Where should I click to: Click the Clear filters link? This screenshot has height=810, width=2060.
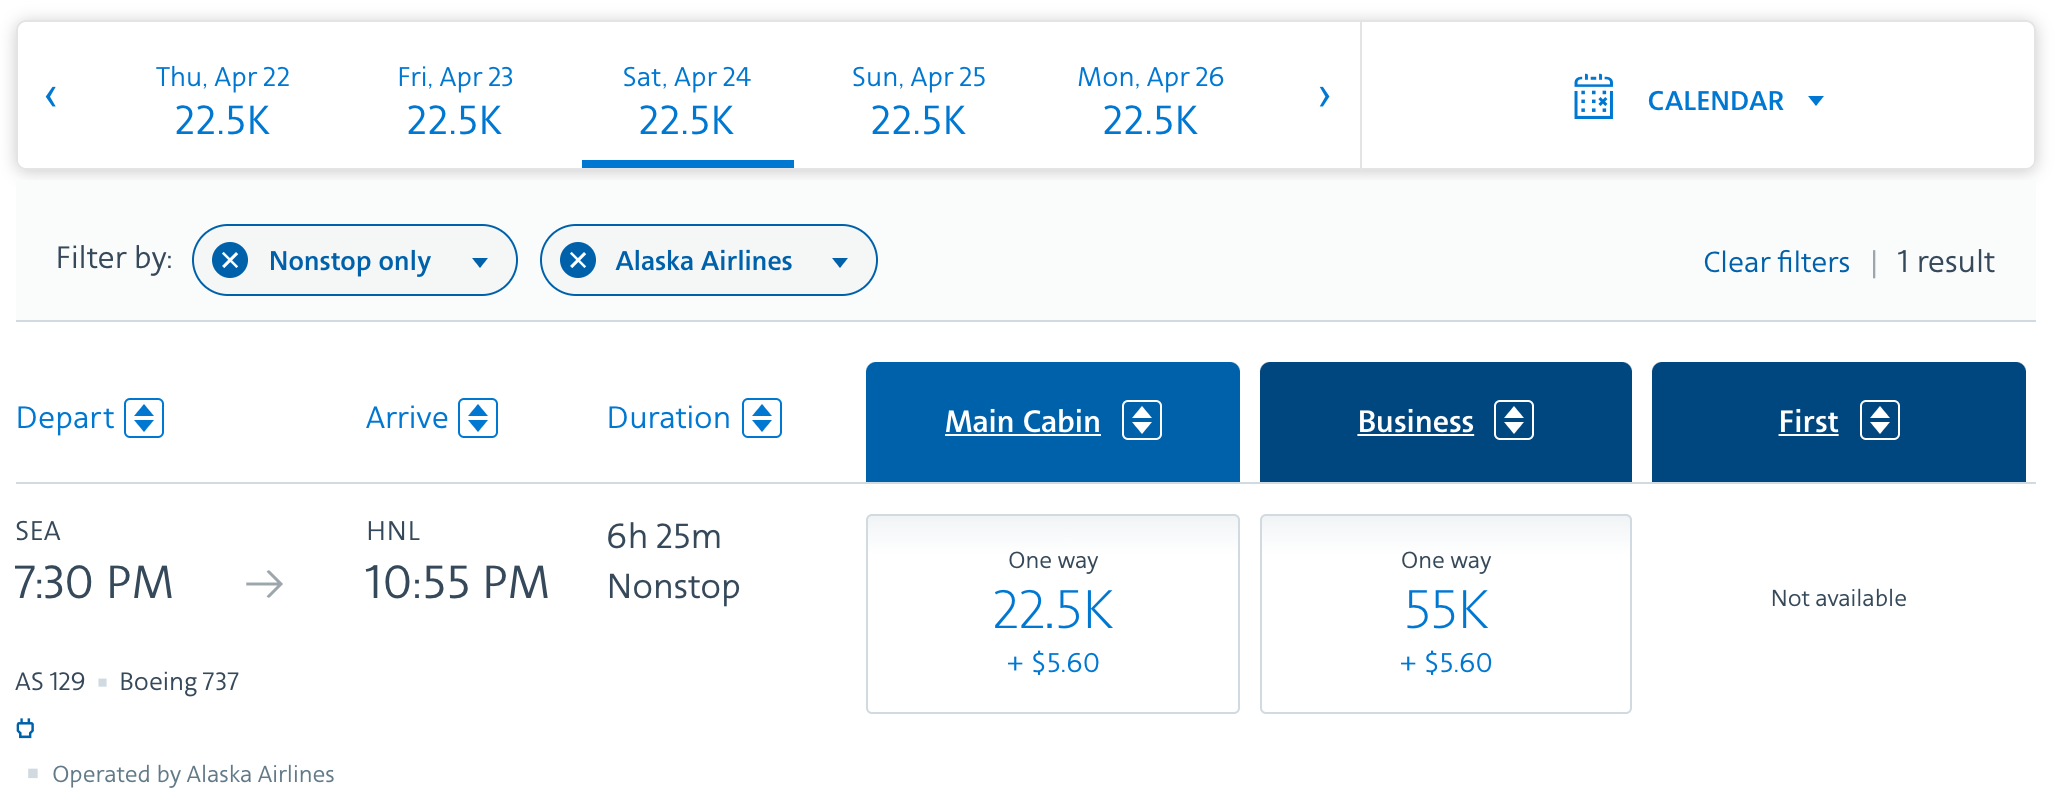point(1776,262)
